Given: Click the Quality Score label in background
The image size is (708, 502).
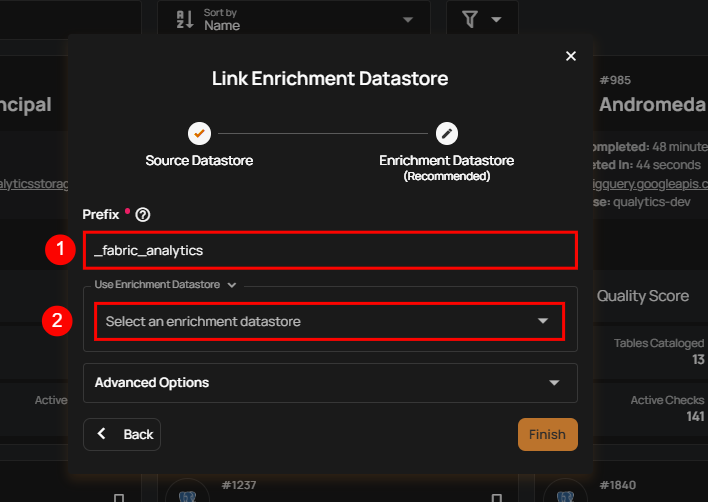Looking at the screenshot, I should click(x=643, y=296).
